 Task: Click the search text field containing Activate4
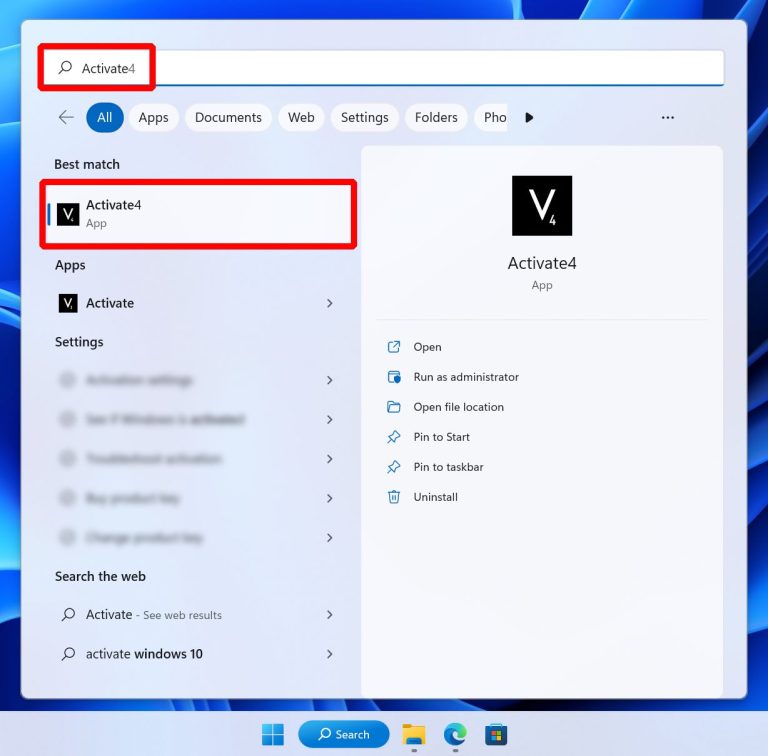[400, 68]
